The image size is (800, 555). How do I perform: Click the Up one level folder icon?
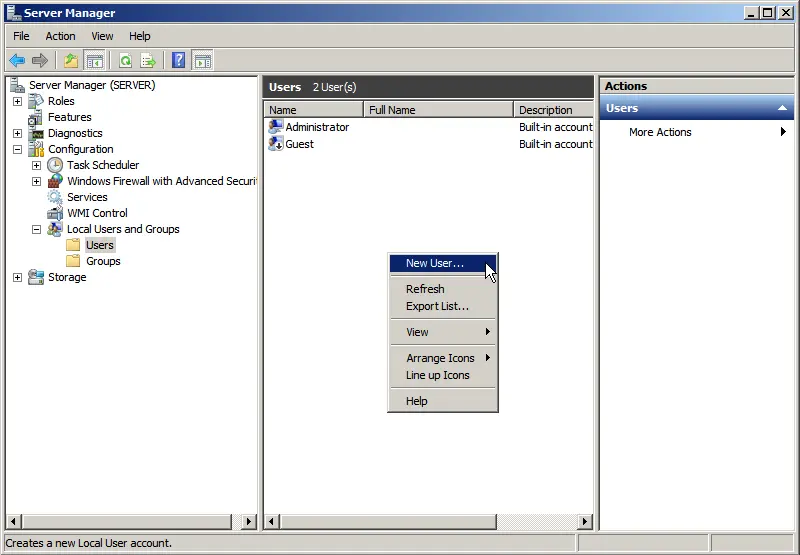click(71, 60)
